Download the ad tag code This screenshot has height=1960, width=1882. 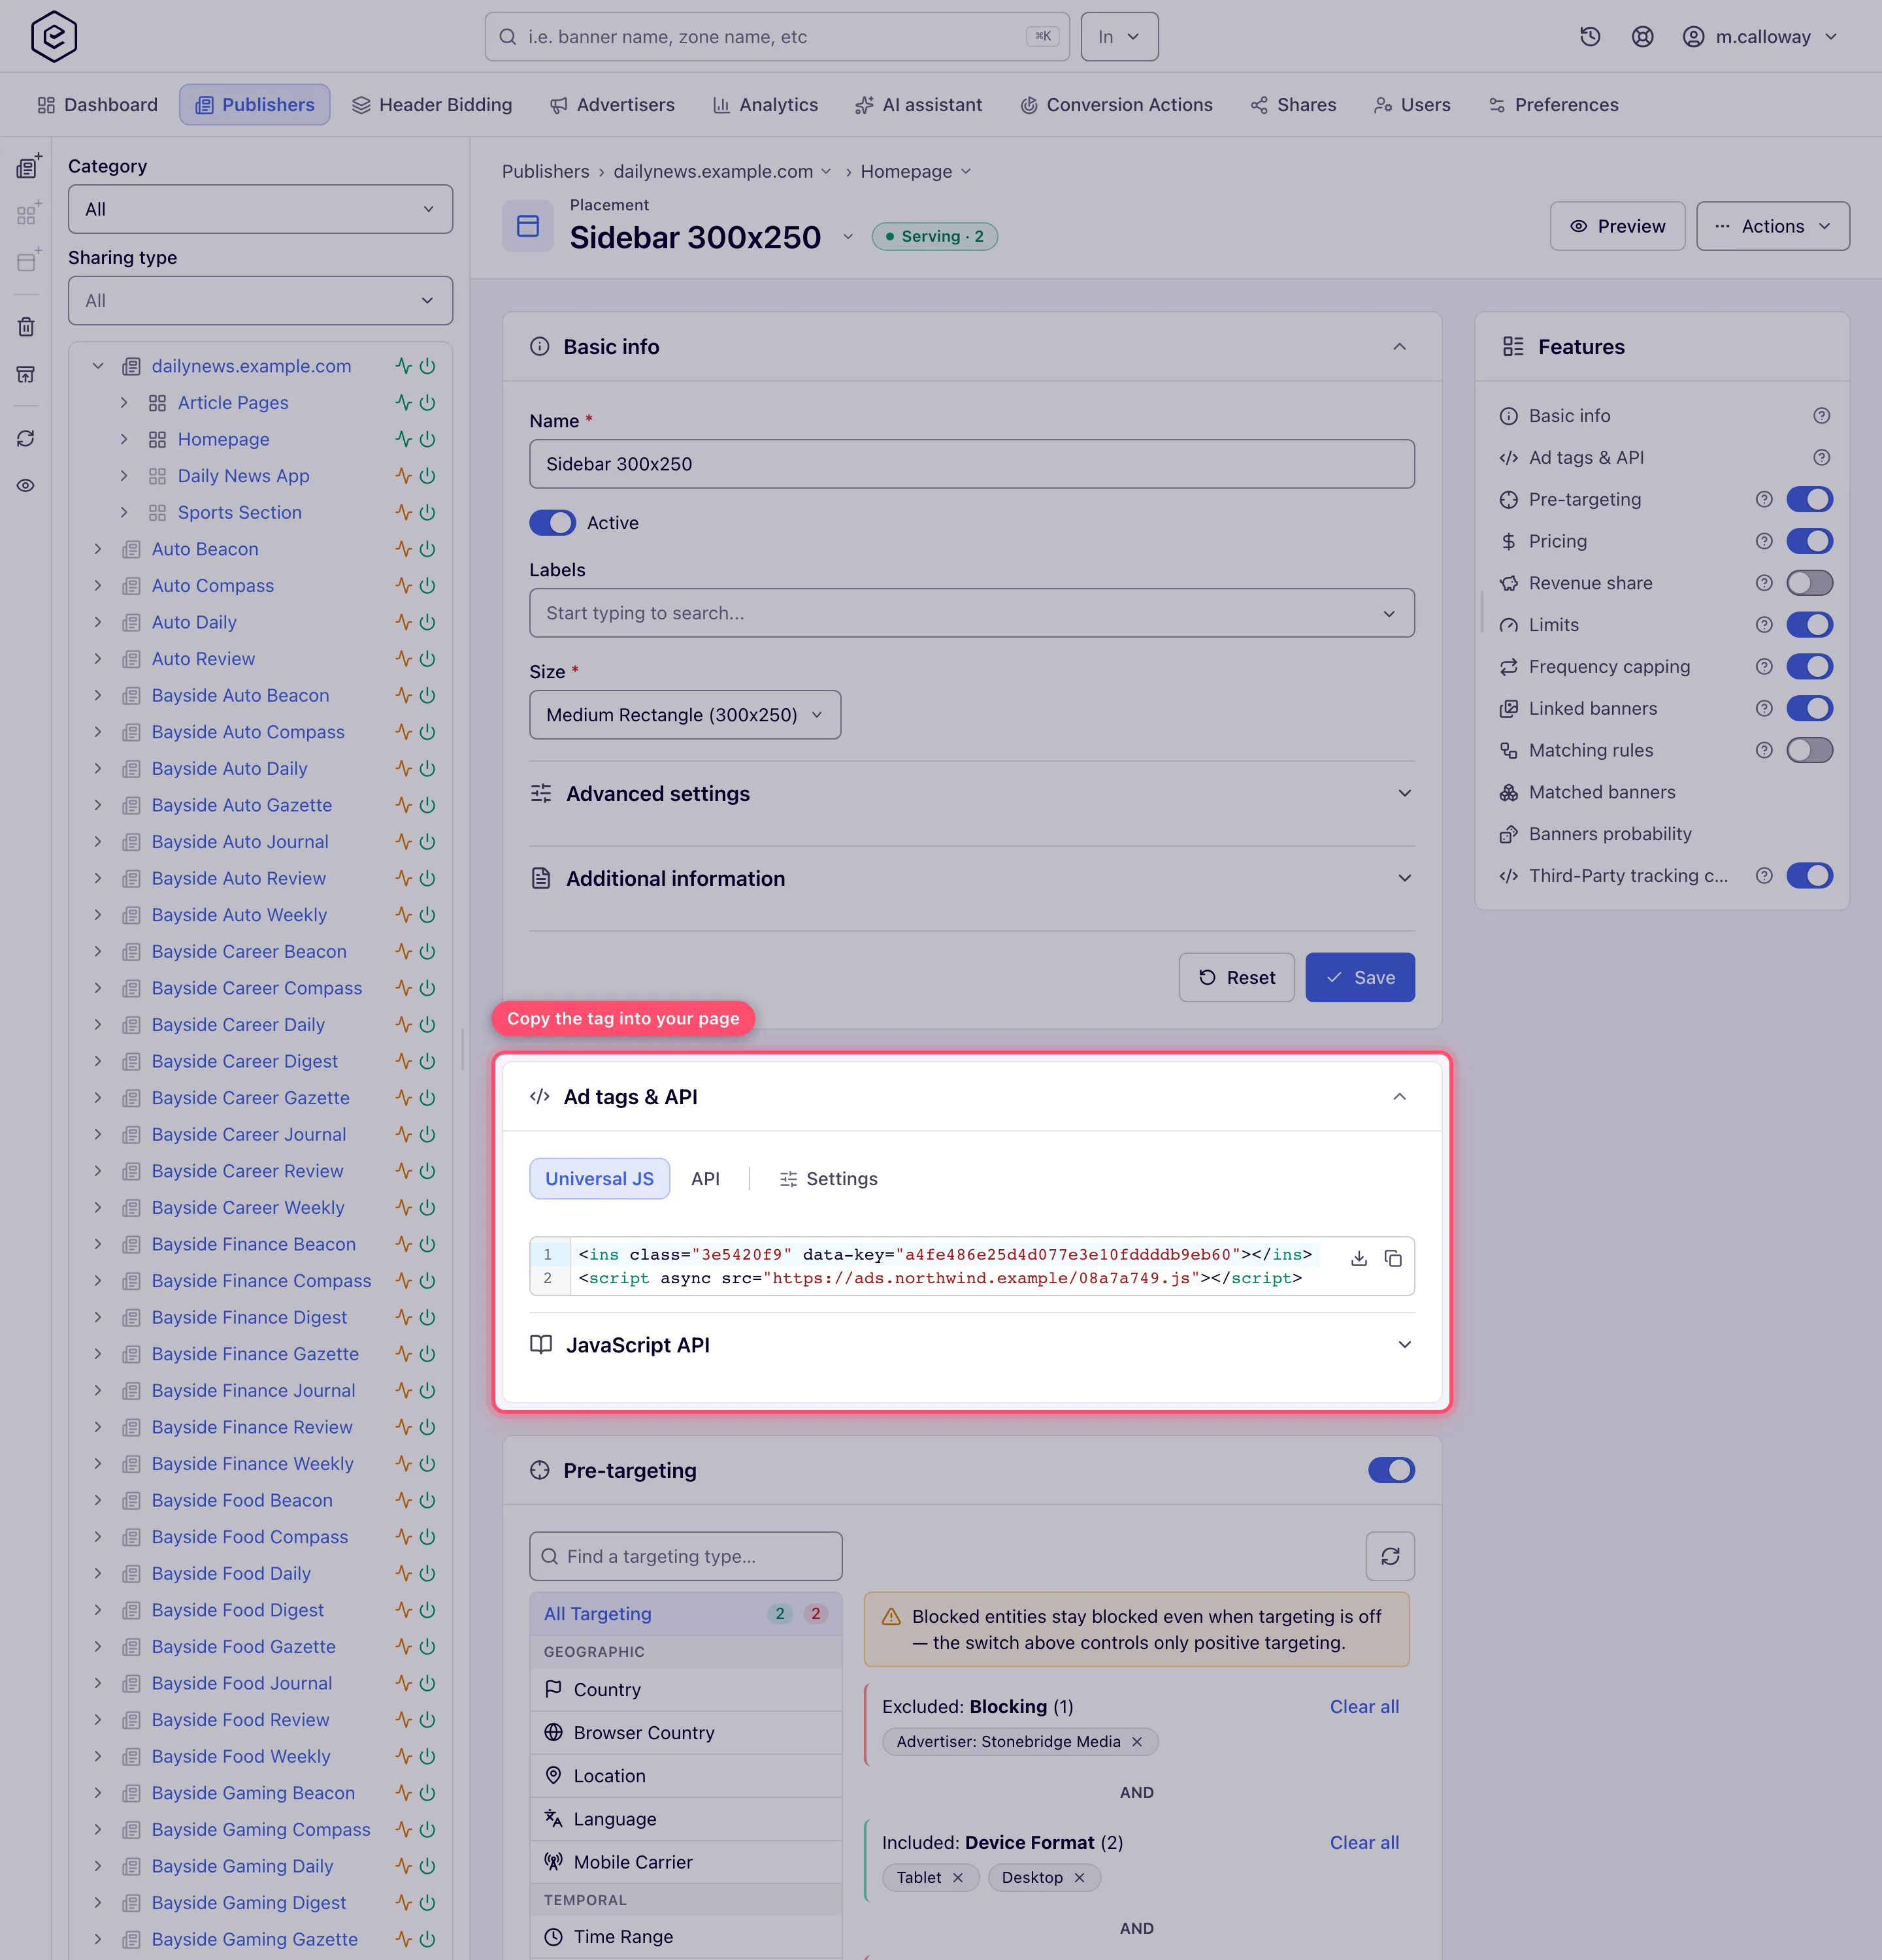pos(1359,1258)
